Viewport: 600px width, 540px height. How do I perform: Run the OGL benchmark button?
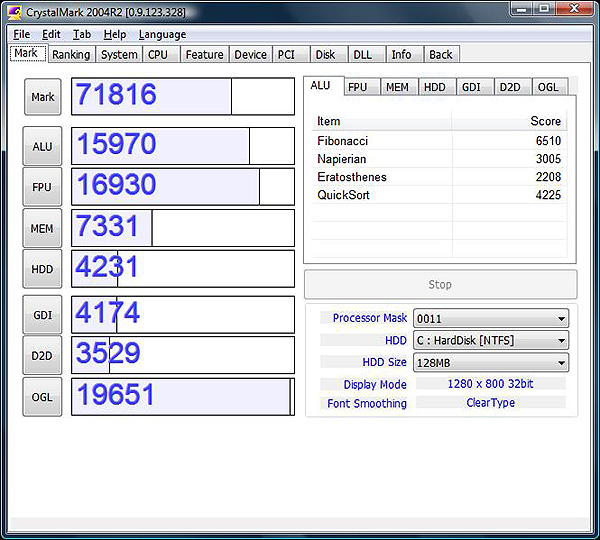[x=42, y=397]
